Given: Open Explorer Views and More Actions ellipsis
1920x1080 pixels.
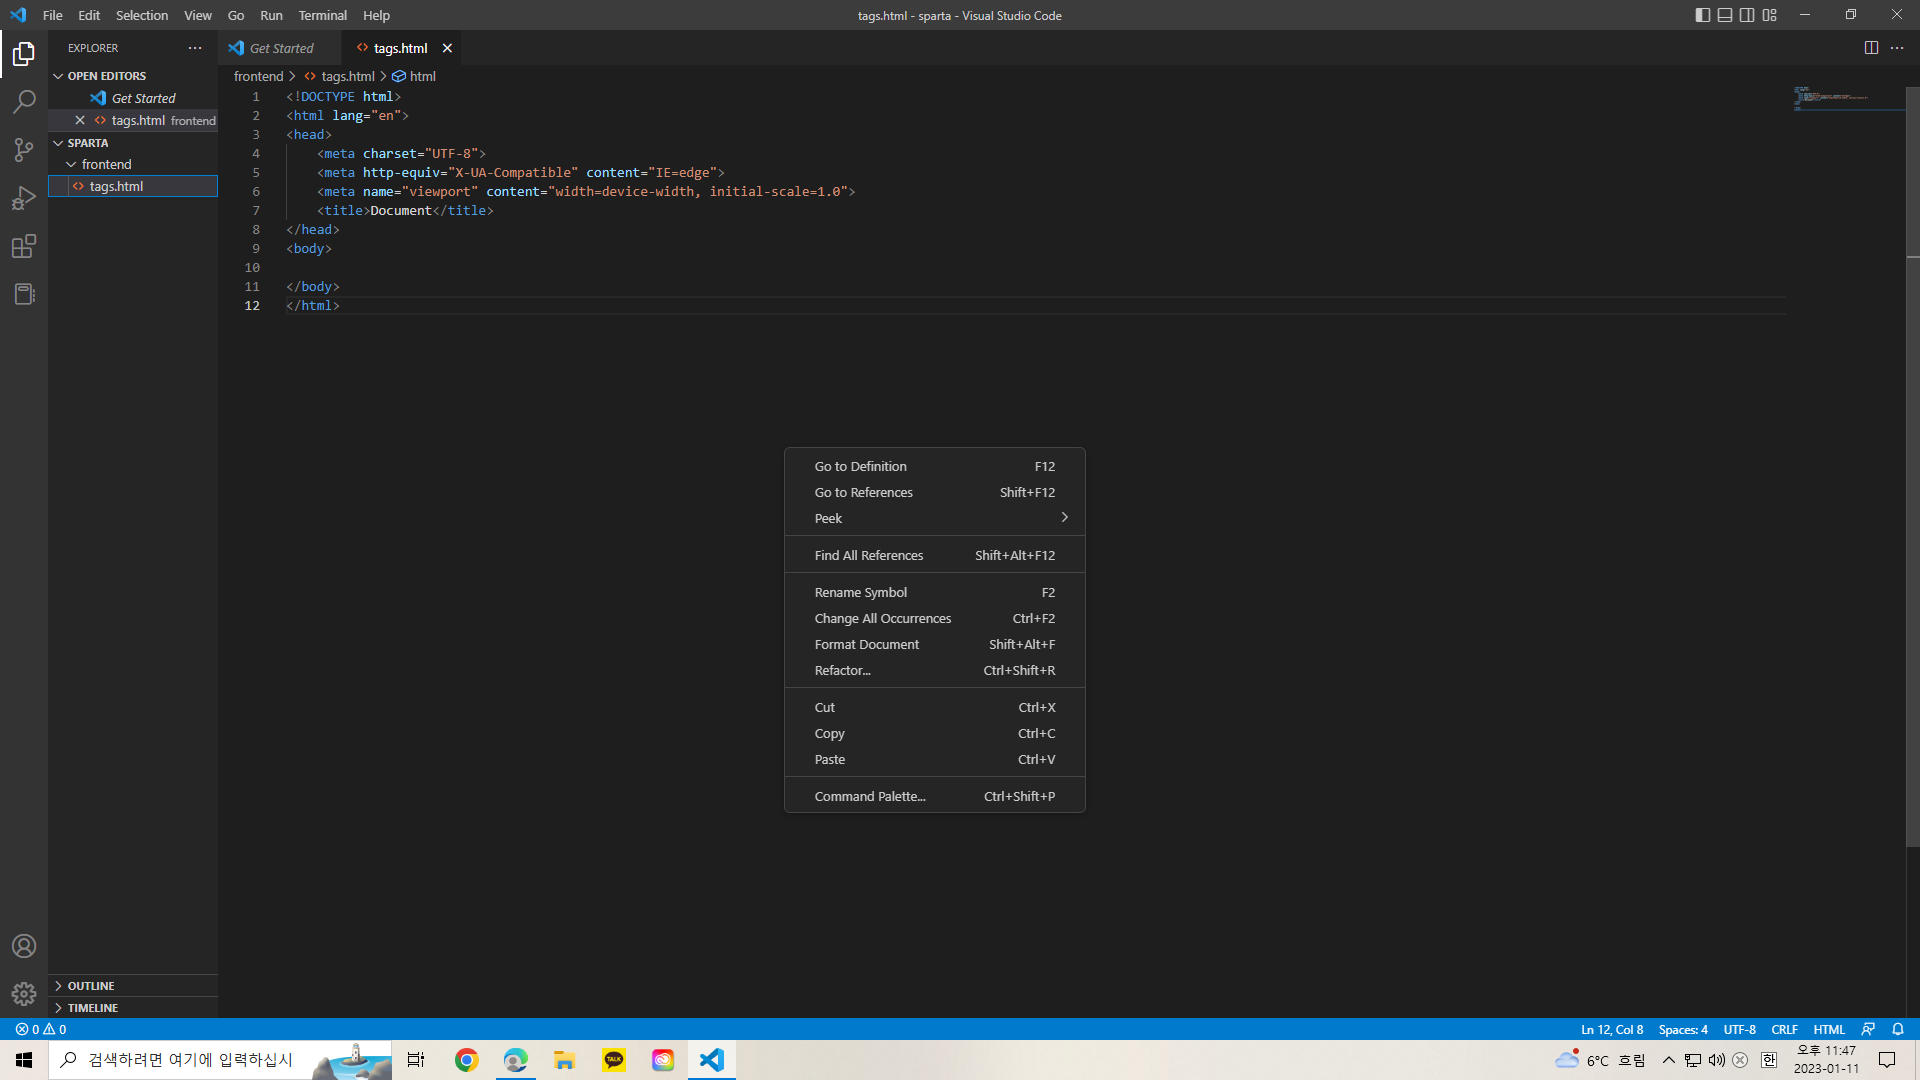Looking at the screenshot, I should point(195,48).
